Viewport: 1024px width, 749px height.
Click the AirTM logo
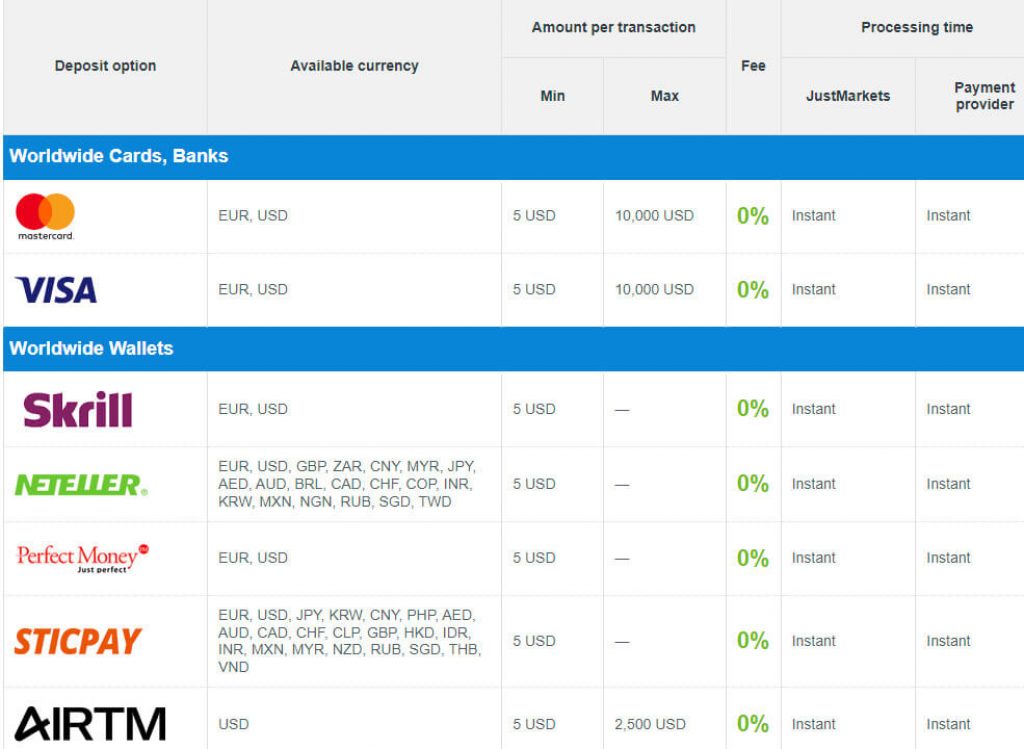90,724
